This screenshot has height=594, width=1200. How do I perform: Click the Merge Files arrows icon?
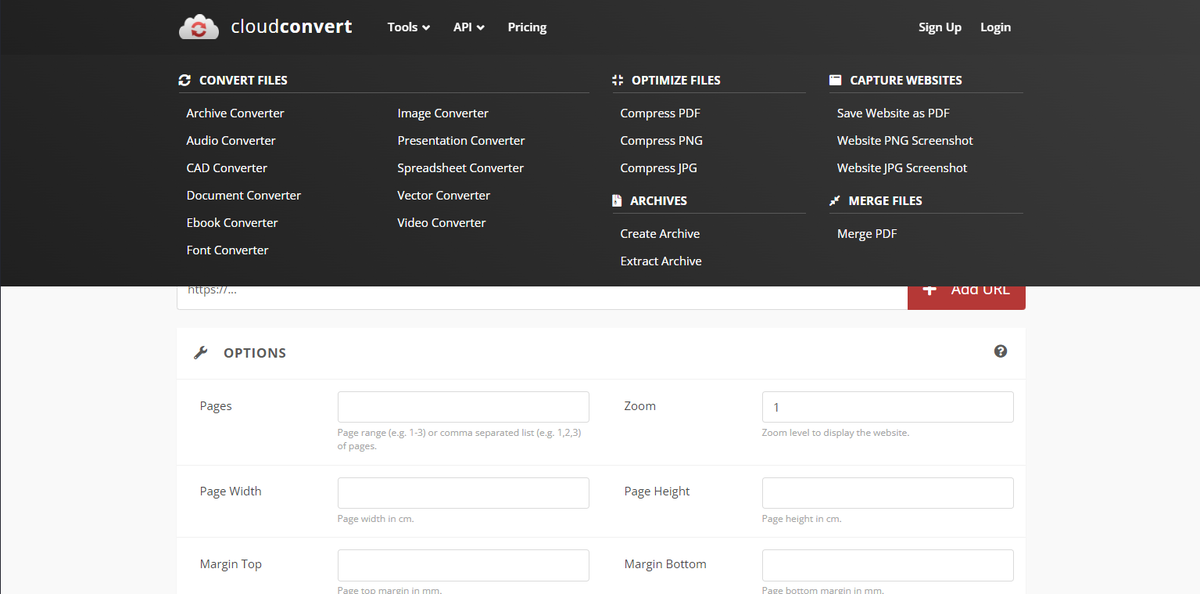pos(835,201)
